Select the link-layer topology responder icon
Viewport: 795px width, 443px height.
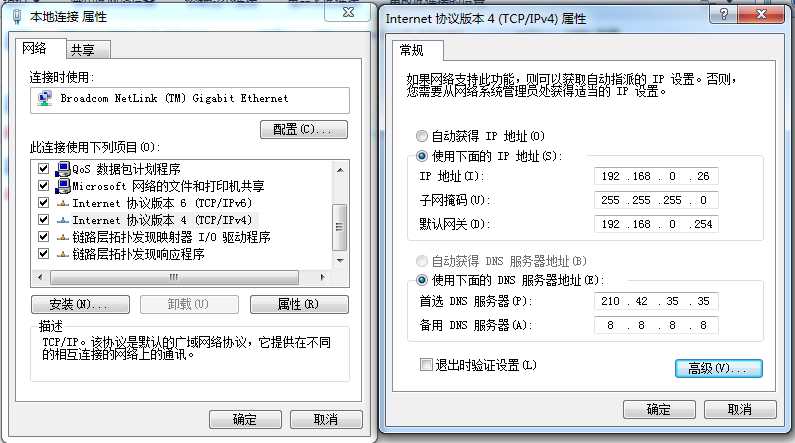(x=63, y=254)
